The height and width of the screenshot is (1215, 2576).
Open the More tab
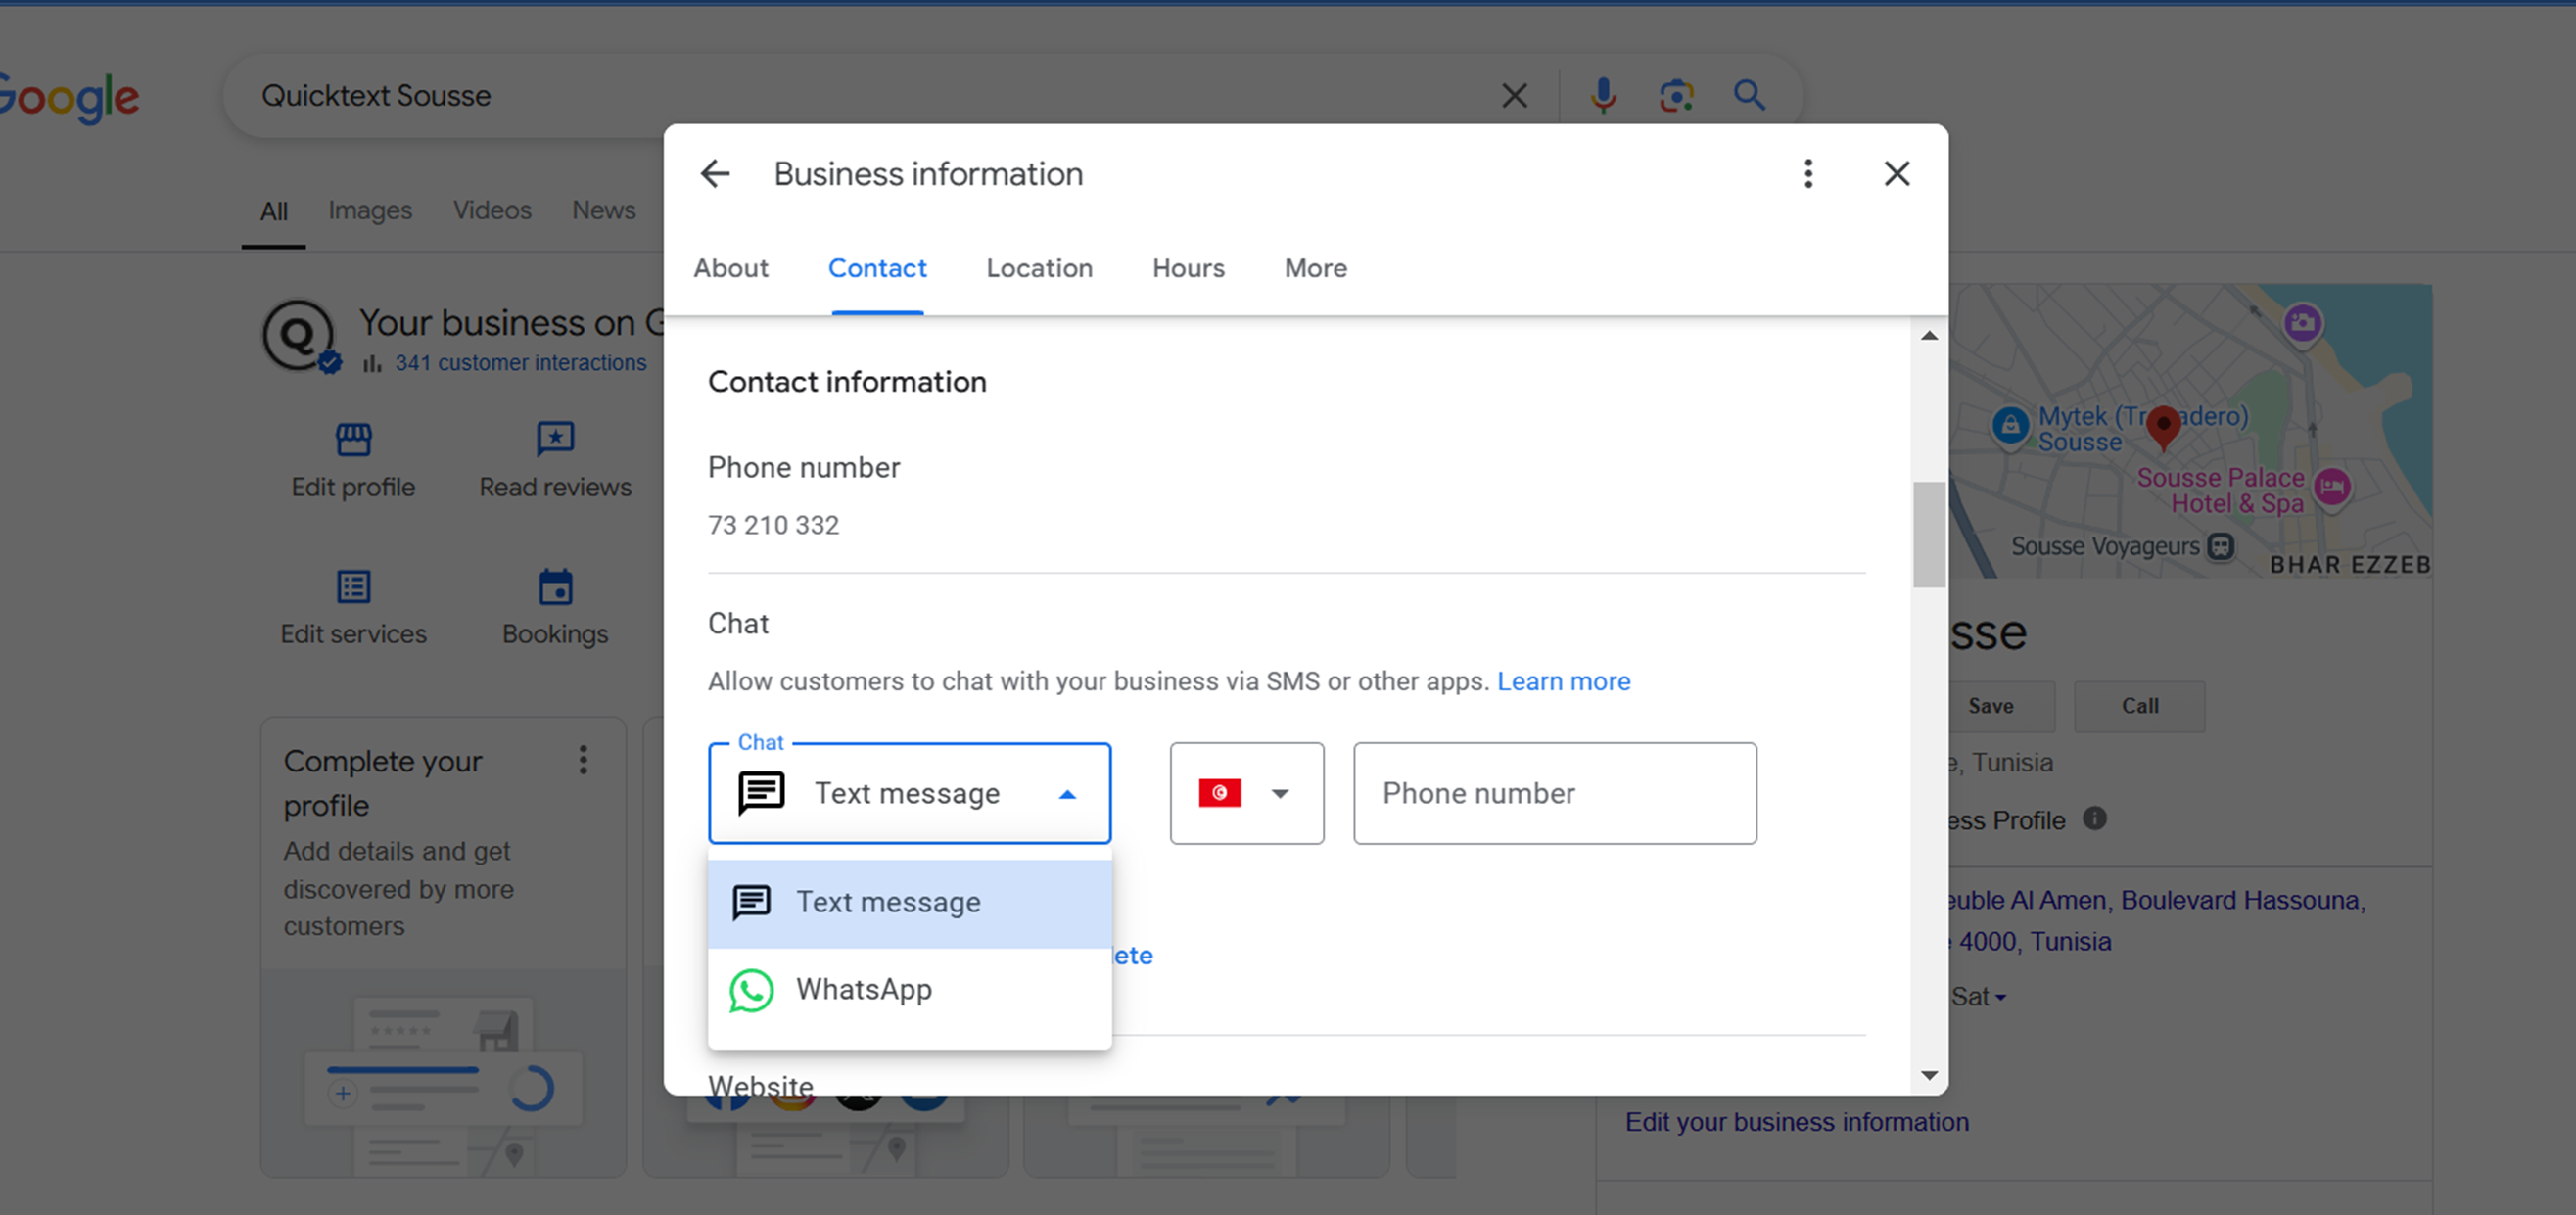[x=1315, y=268]
